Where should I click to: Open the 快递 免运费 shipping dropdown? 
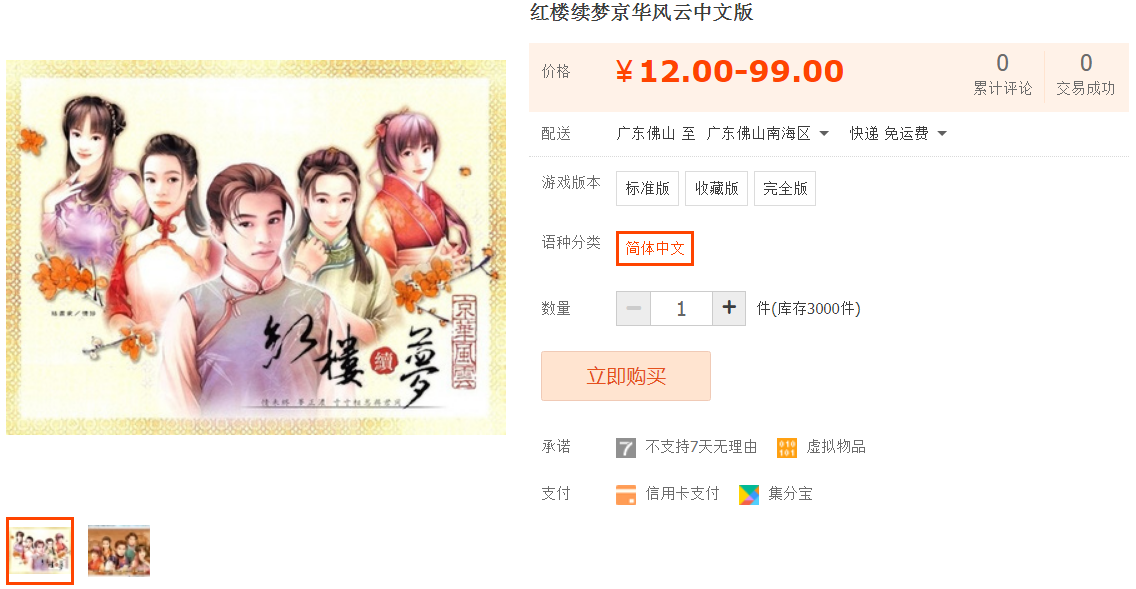[x=898, y=133]
